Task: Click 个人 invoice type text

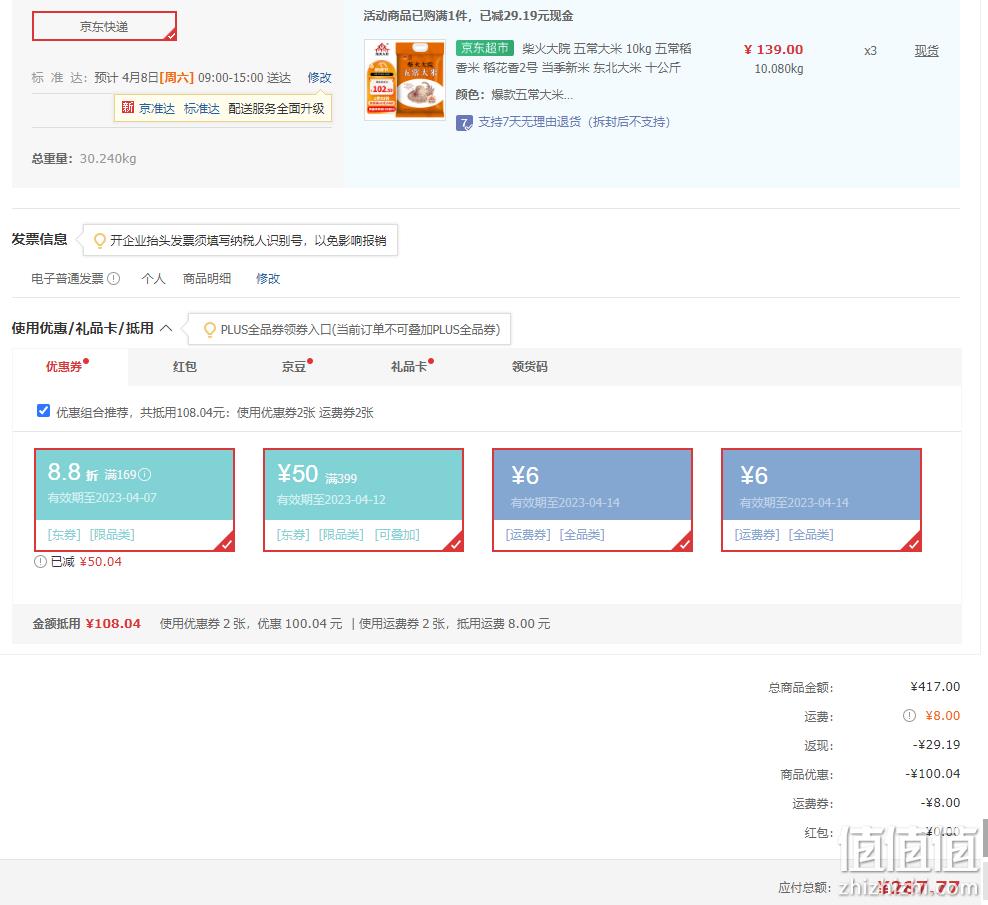Action: tap(153, 279)
